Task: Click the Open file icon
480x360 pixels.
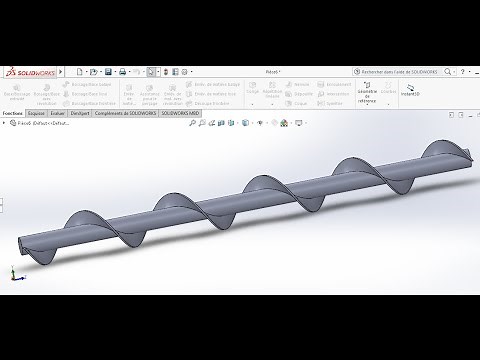Action: (x=93, y=72)
